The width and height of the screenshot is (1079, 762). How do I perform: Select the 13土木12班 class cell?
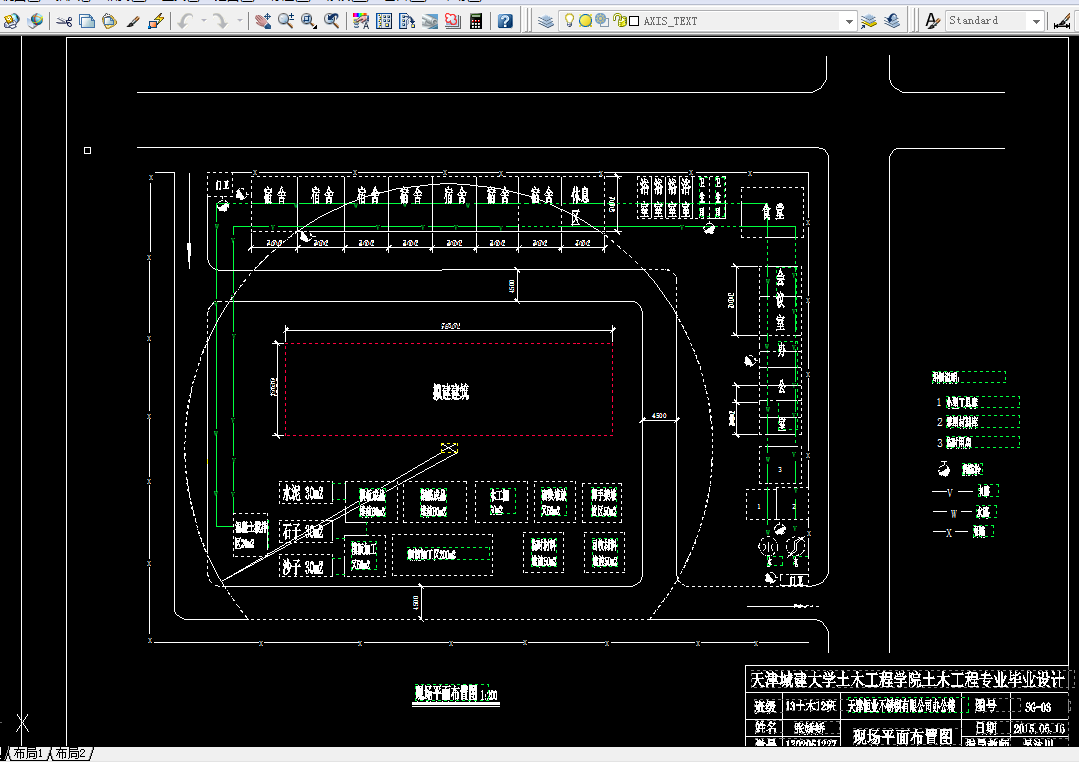click(811, 706)
